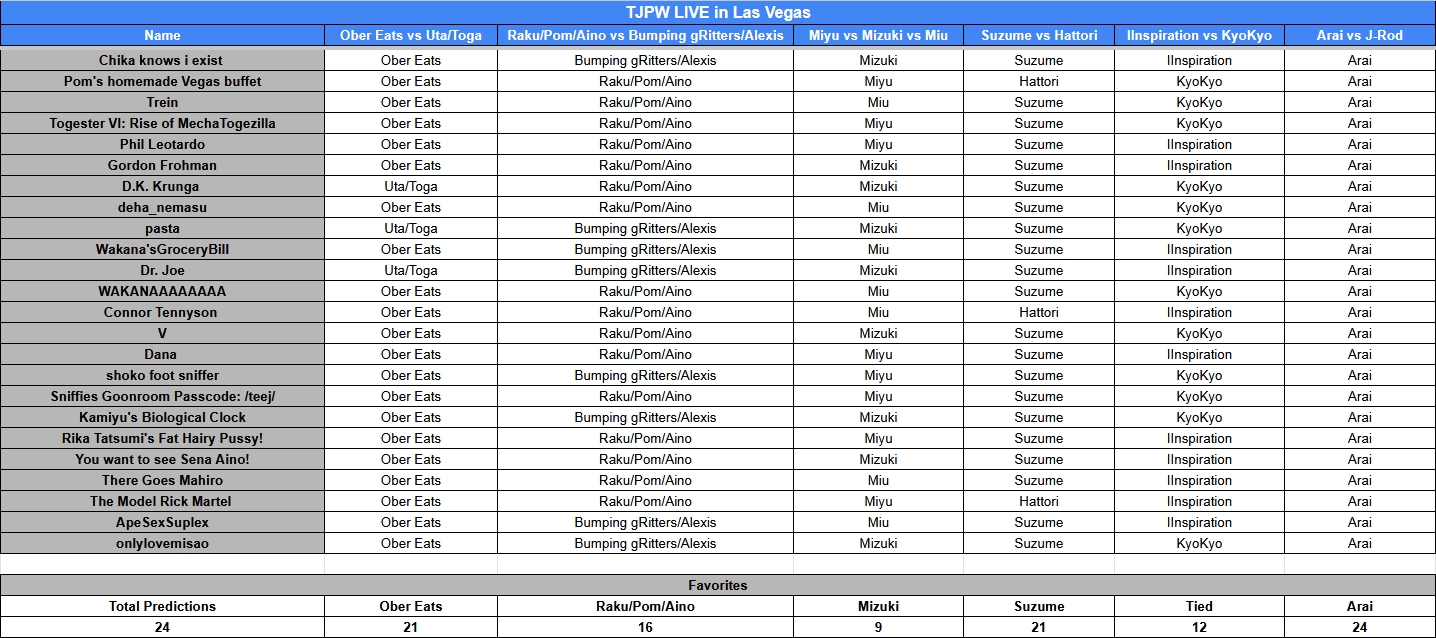Click the 'shoko foot sniffer' name cell

pos(162,375)
